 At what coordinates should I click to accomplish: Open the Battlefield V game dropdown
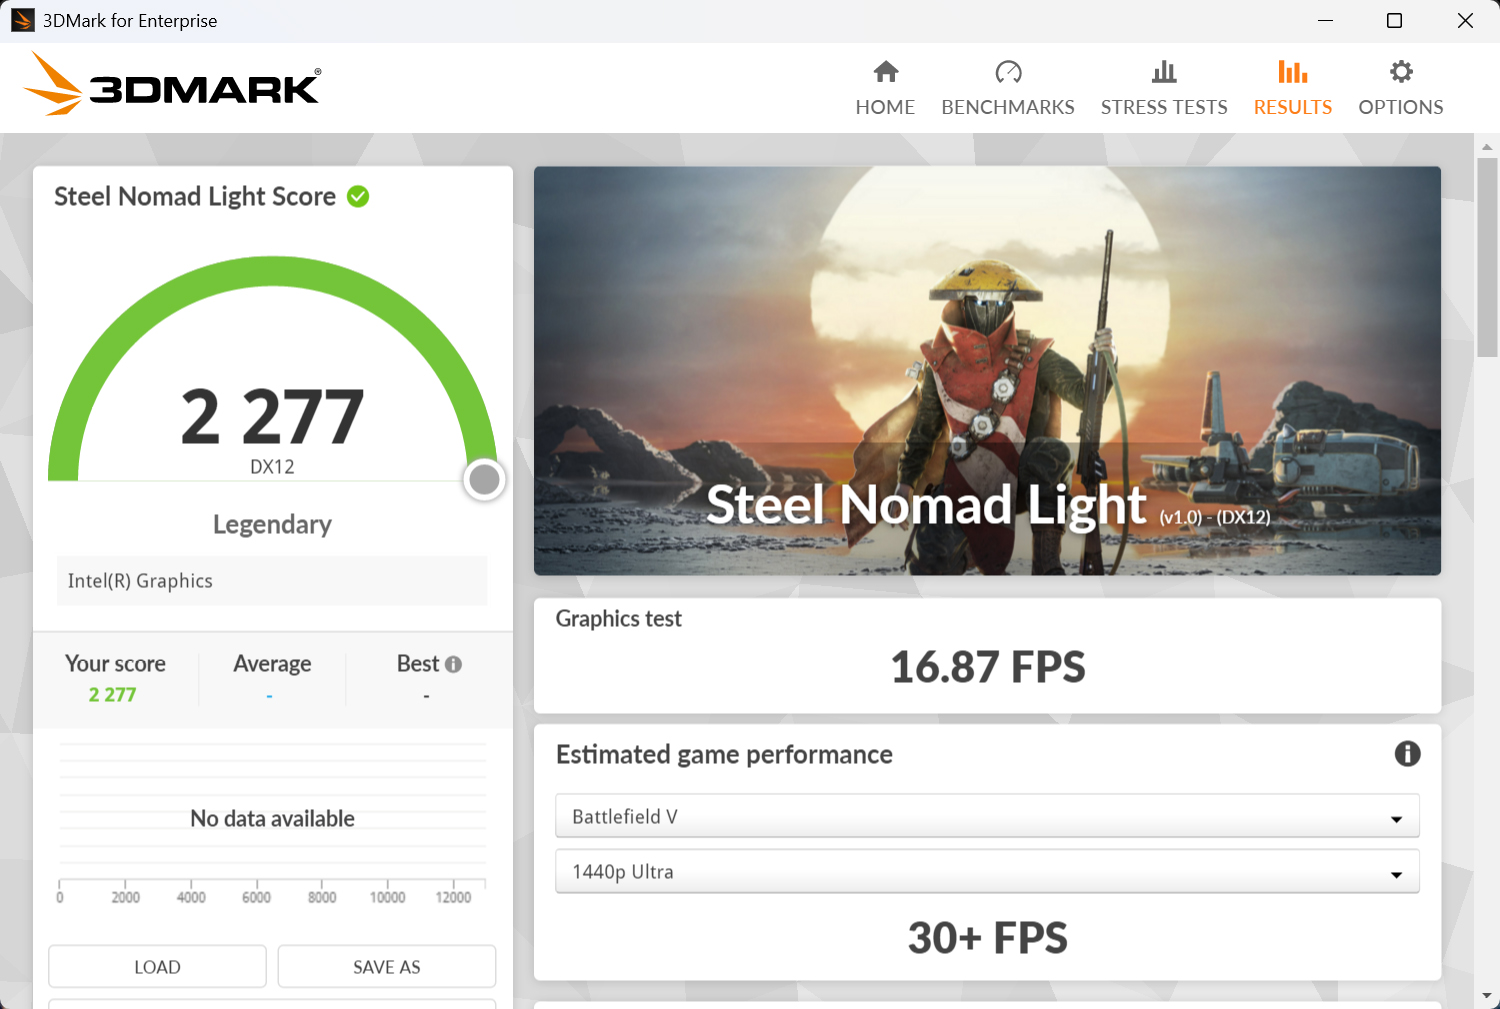[987, 815]
